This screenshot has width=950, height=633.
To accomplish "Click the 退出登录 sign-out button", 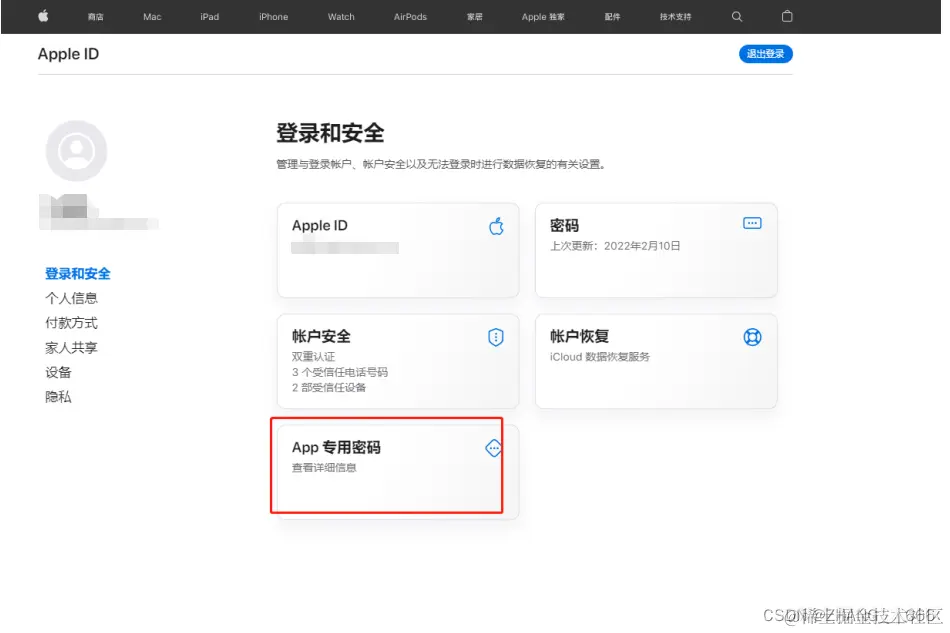I will point(766,54).
